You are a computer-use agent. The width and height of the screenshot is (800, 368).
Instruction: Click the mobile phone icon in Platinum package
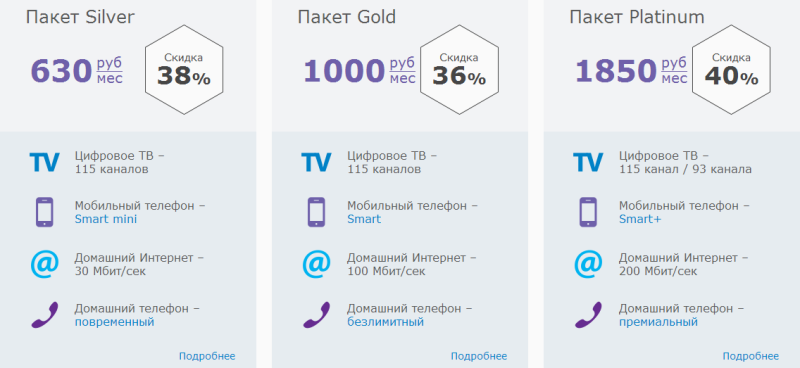pos(588,212)
